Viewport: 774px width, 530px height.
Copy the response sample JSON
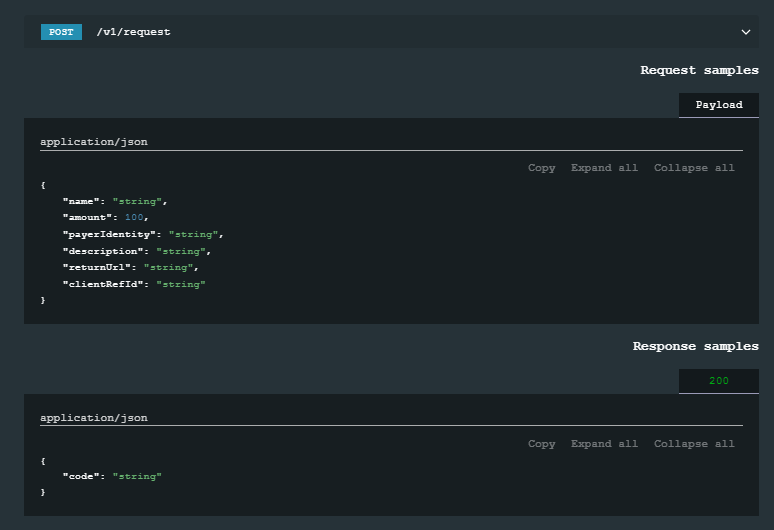(542, 444)
